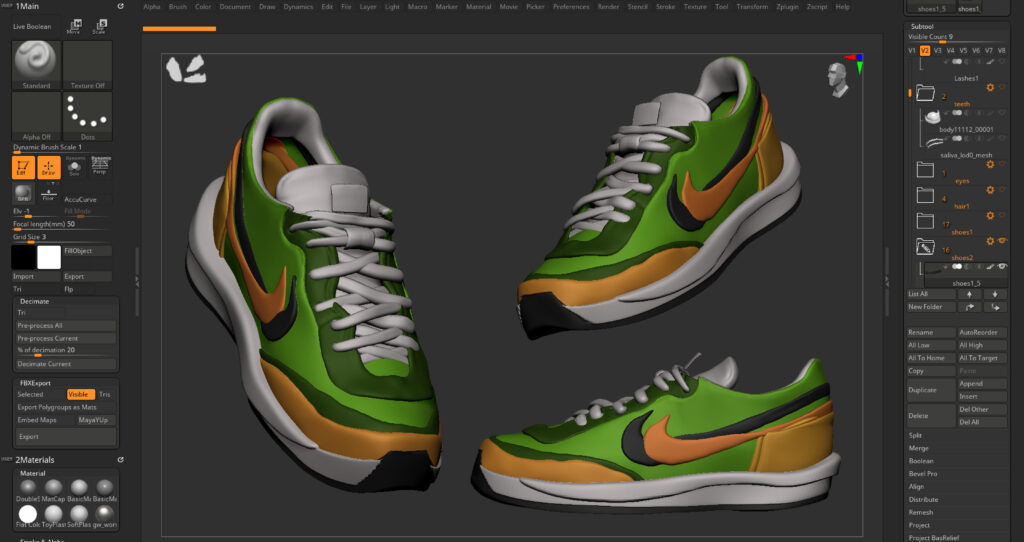Click the shoes thumbnail in viewport corner
1024x542 pixels.
(186, 69)
